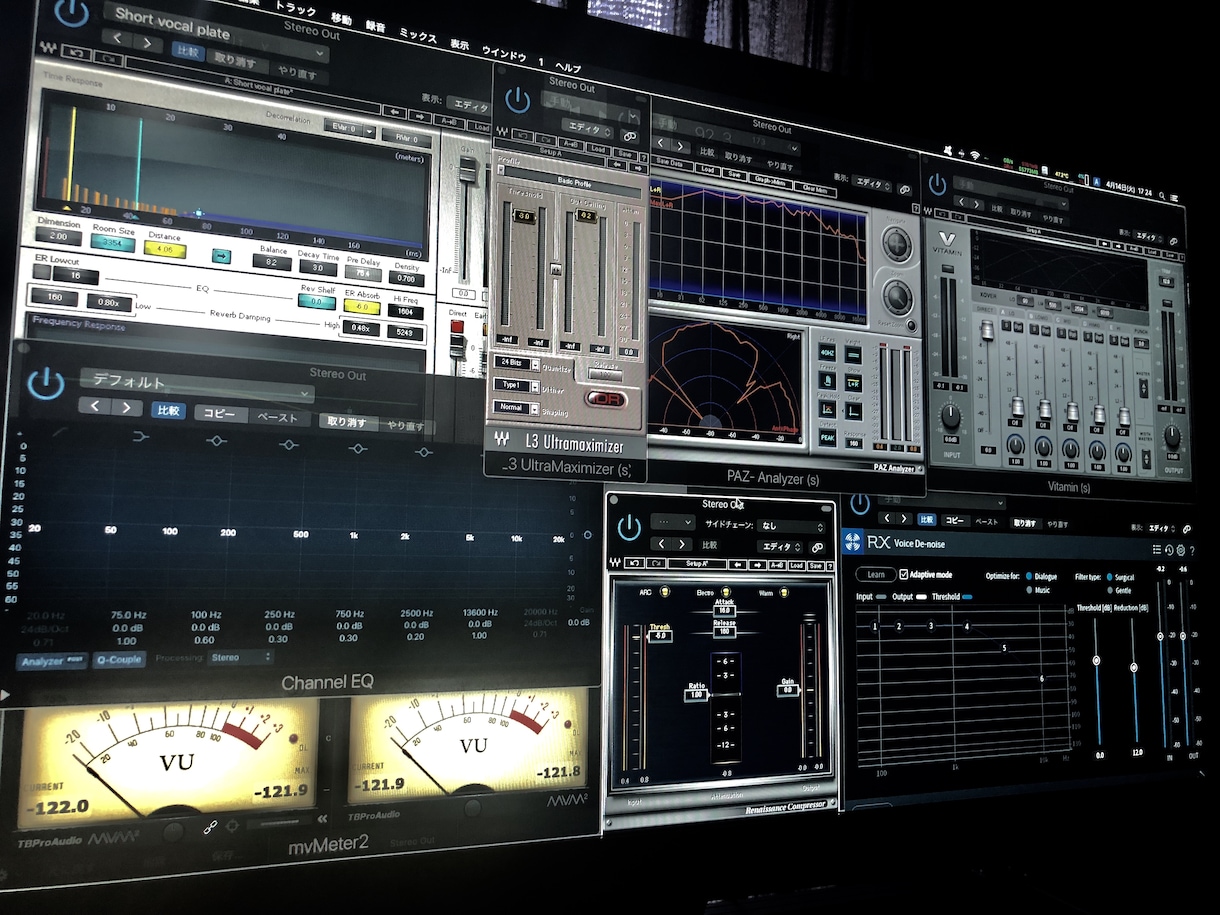Screen dimensions: 1220x915
Task: Choose Surgical filter type in RX
Action: click(x=1108, y=577)
